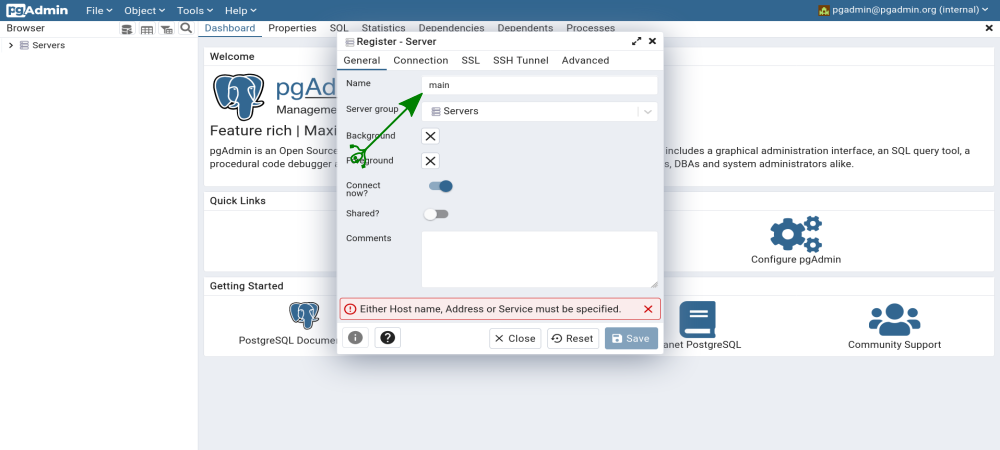Click the Reset button
This screenshot has width=1000, height=450.
click(x=573, y=338)
